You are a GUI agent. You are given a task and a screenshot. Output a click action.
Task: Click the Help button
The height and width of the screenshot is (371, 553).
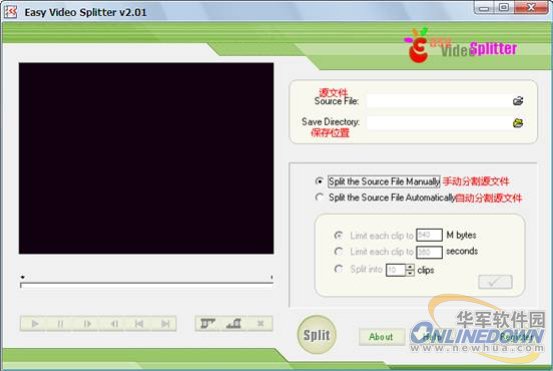(x=432, y=337)
